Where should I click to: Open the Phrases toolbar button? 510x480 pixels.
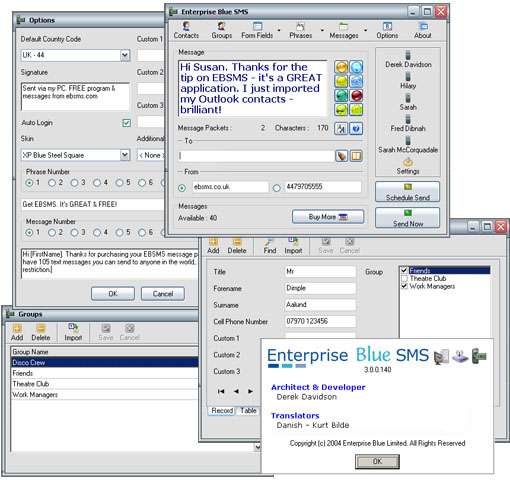[300, 30]
